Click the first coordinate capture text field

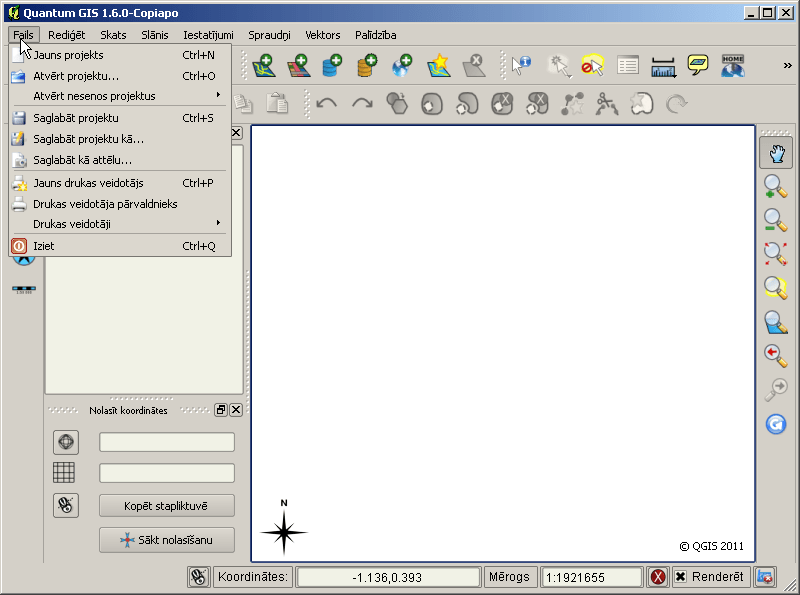[x=167, y=442]
